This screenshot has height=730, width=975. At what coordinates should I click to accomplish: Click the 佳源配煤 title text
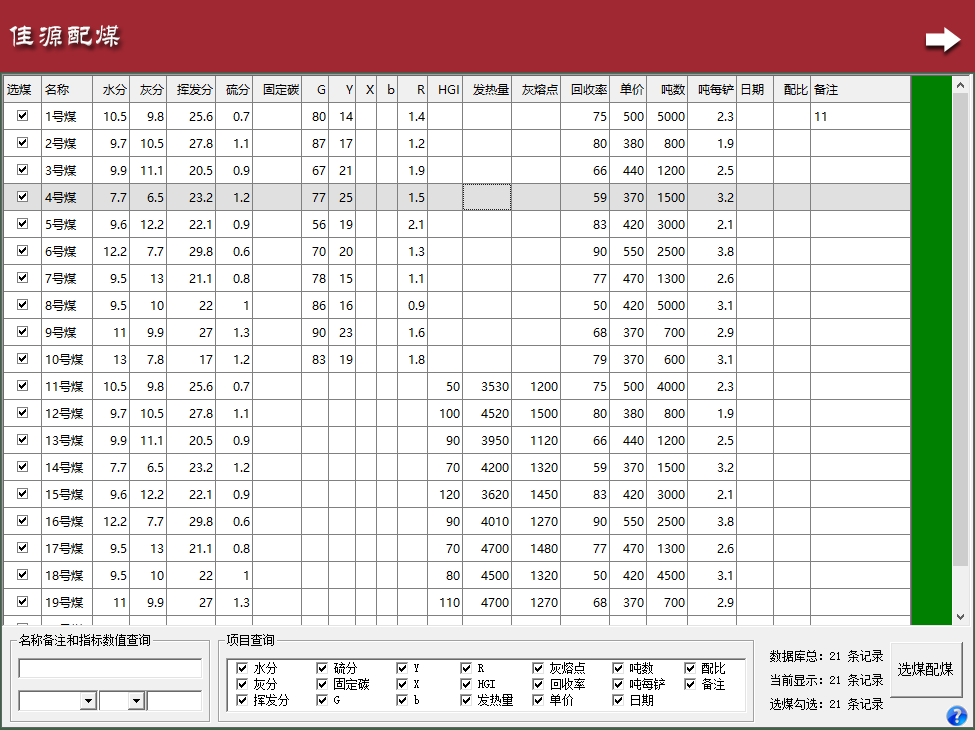64,35
